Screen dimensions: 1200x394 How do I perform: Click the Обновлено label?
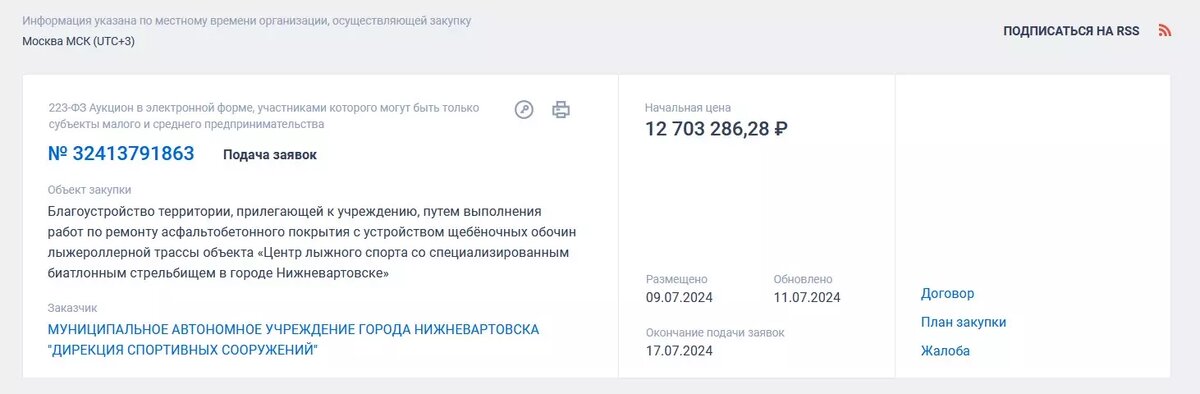click(803, 279)
